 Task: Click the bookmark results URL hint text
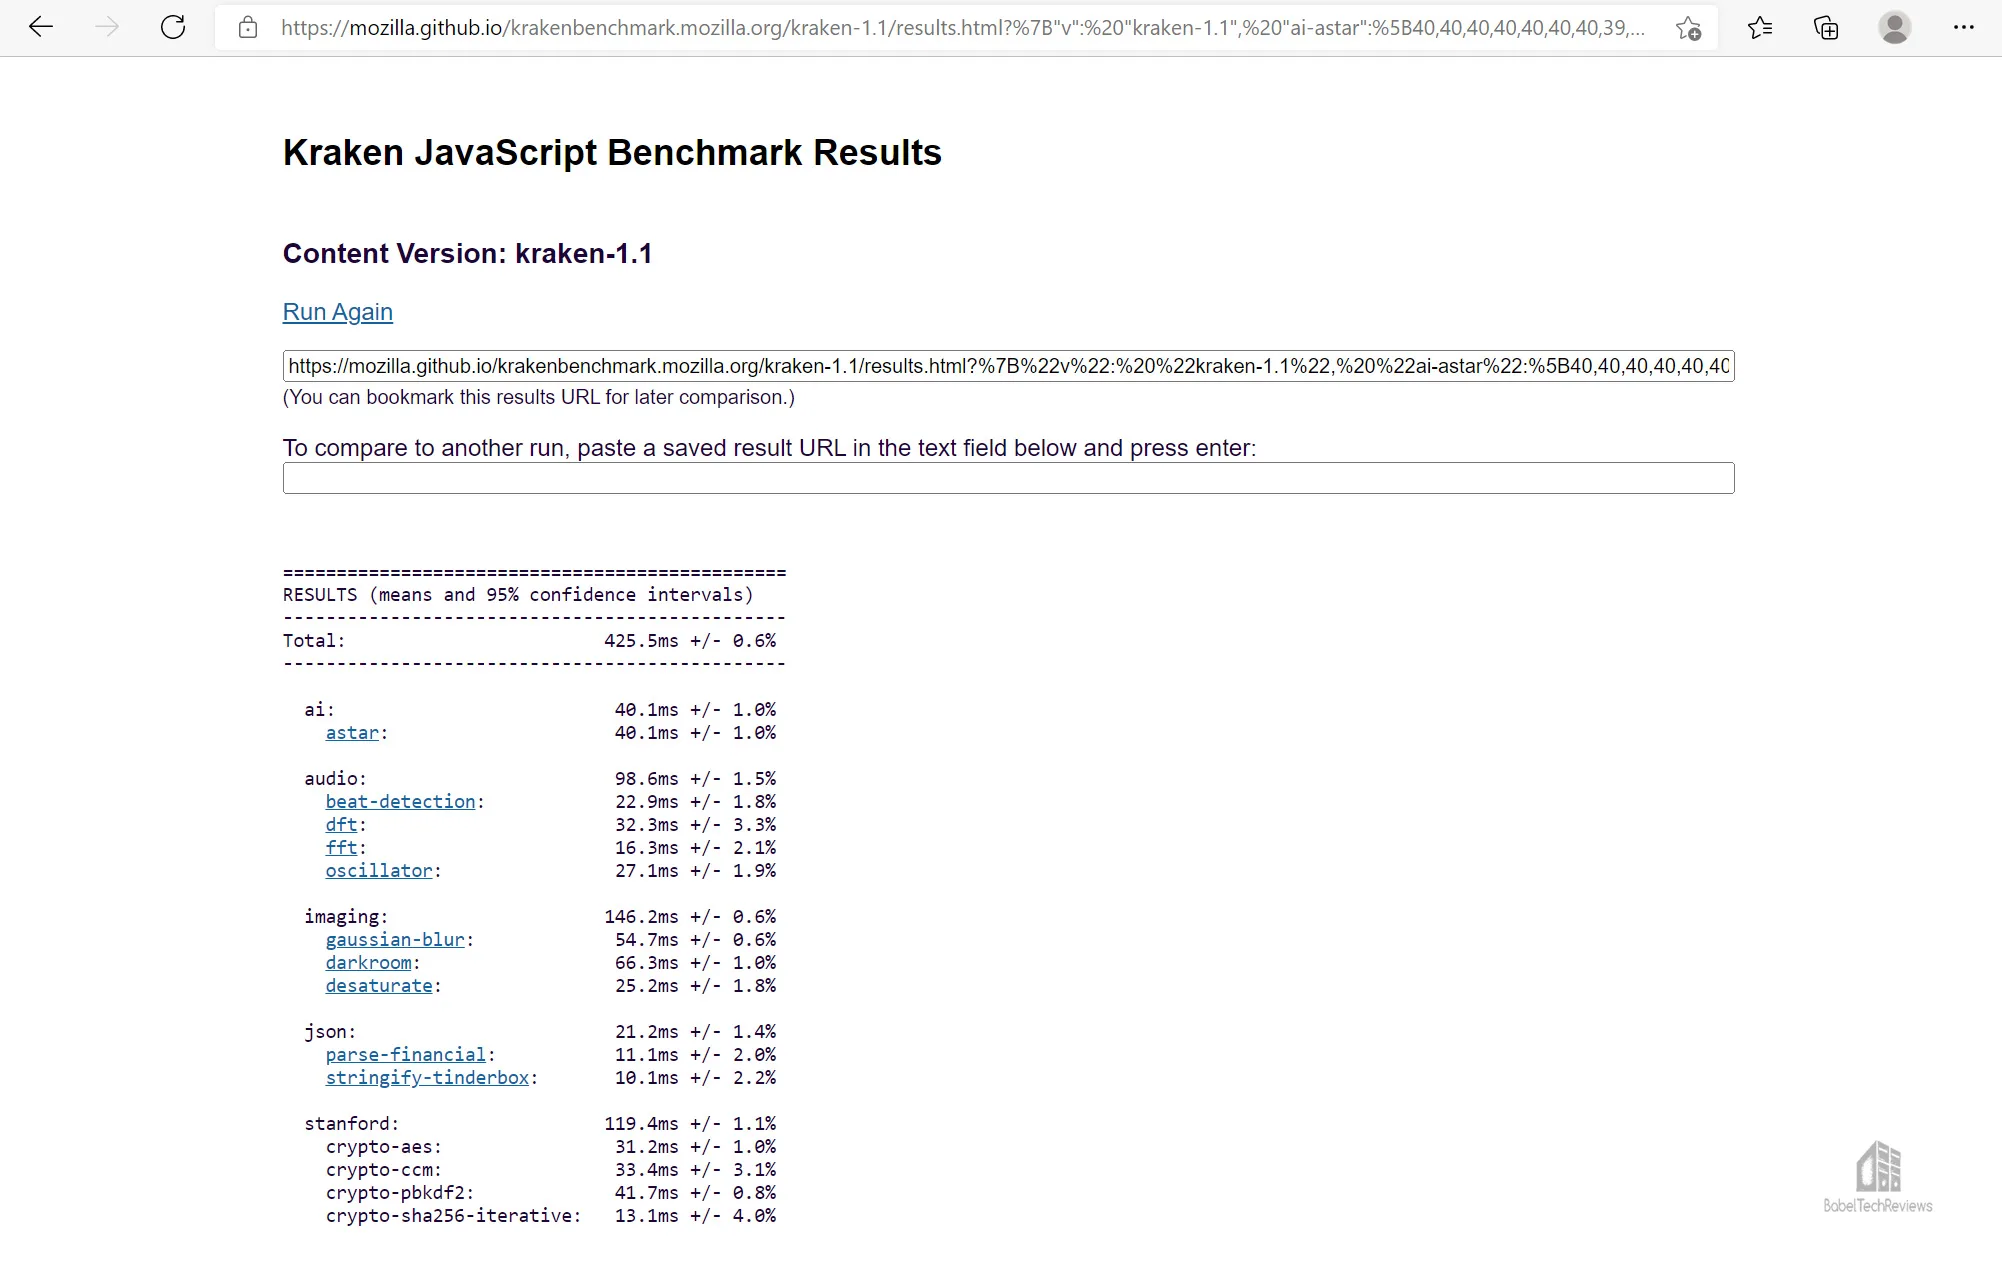(539, 398)
